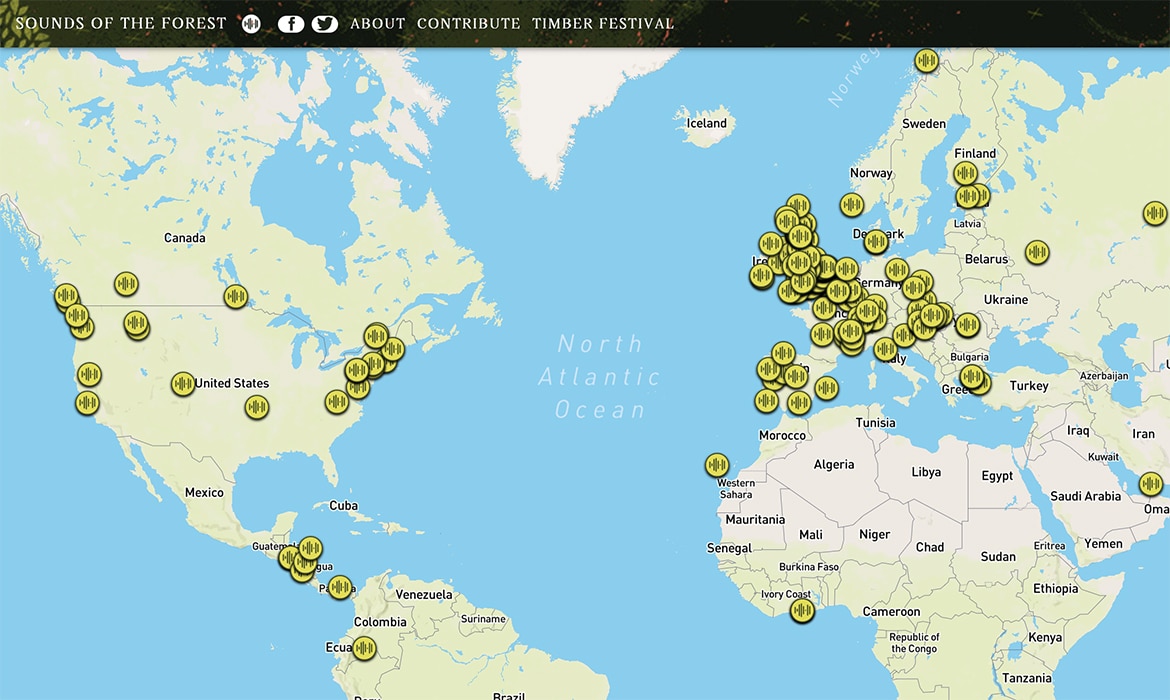Click the marker left of United States label
Image resolution: width=1170 pixels, height=700 pixels.
[182, 384]
